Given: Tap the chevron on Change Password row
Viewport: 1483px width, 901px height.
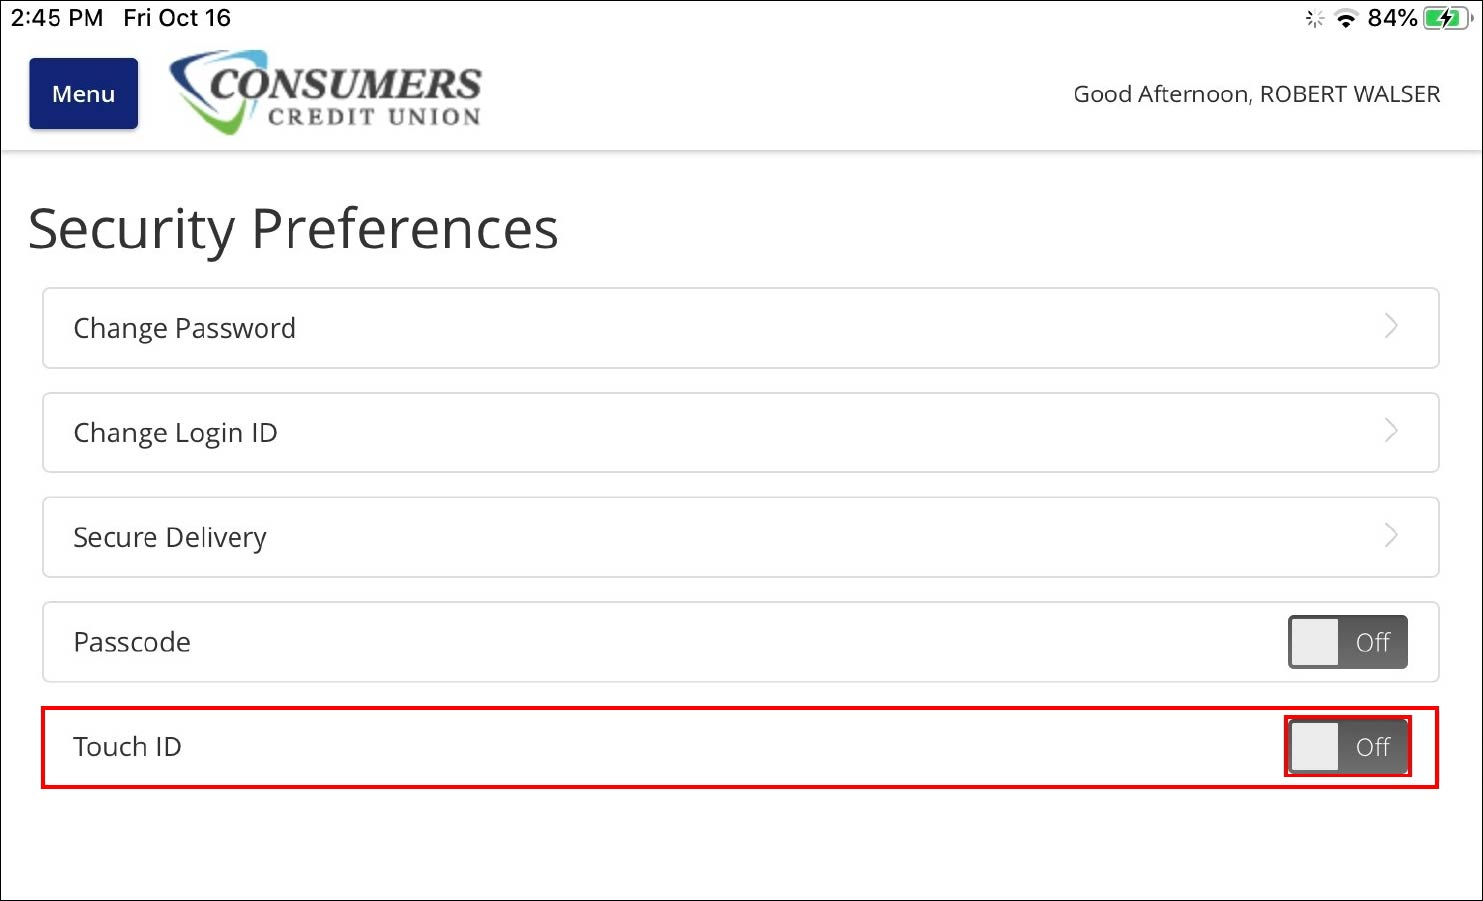Looking at the screenshot, I should (x=1391, y=326).
